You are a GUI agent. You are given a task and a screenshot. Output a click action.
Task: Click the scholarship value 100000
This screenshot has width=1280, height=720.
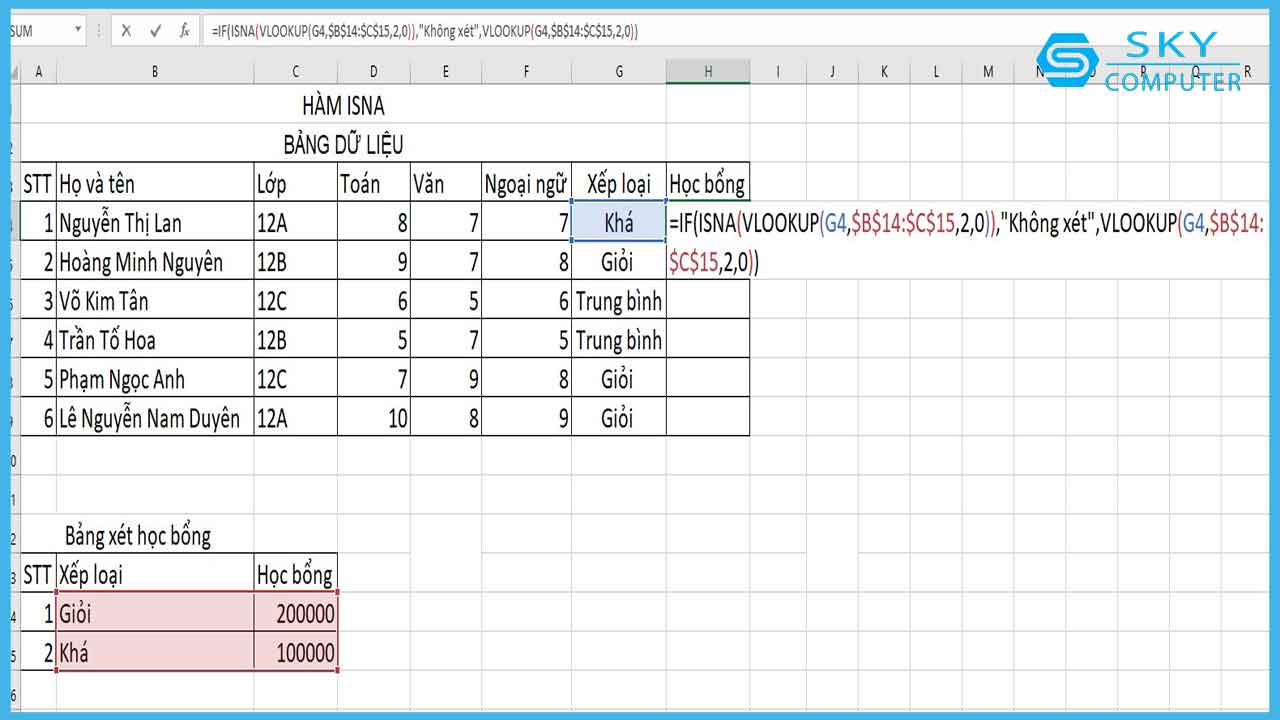click(295, 652)
